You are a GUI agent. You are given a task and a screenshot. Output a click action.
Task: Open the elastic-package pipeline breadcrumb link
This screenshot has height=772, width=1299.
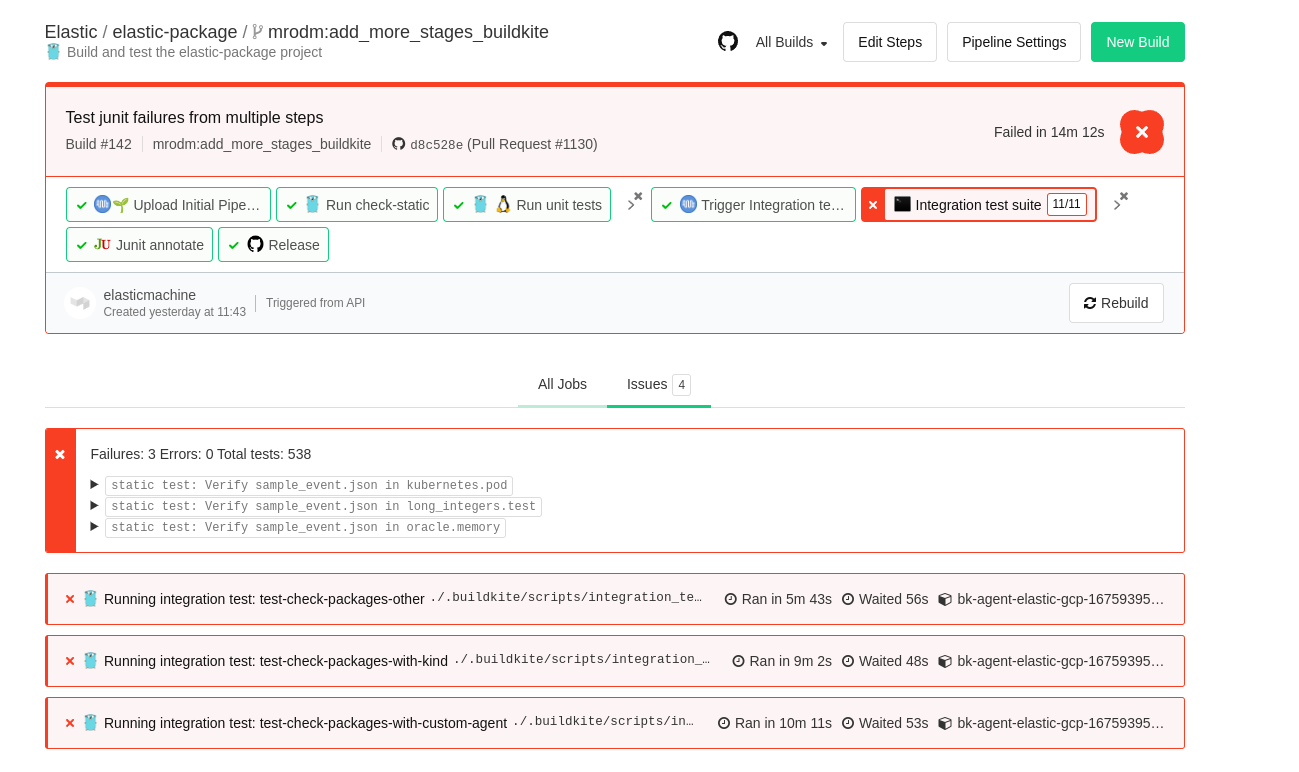coord(175,32)
